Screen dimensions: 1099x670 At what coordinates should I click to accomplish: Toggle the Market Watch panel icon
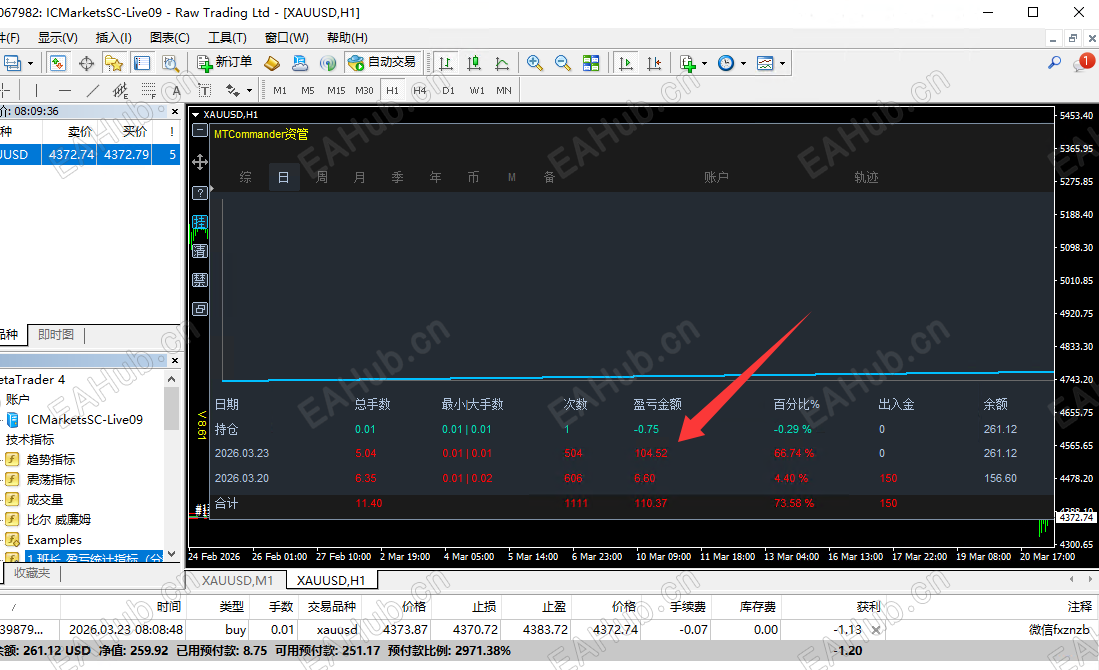[x=57, y=63]
